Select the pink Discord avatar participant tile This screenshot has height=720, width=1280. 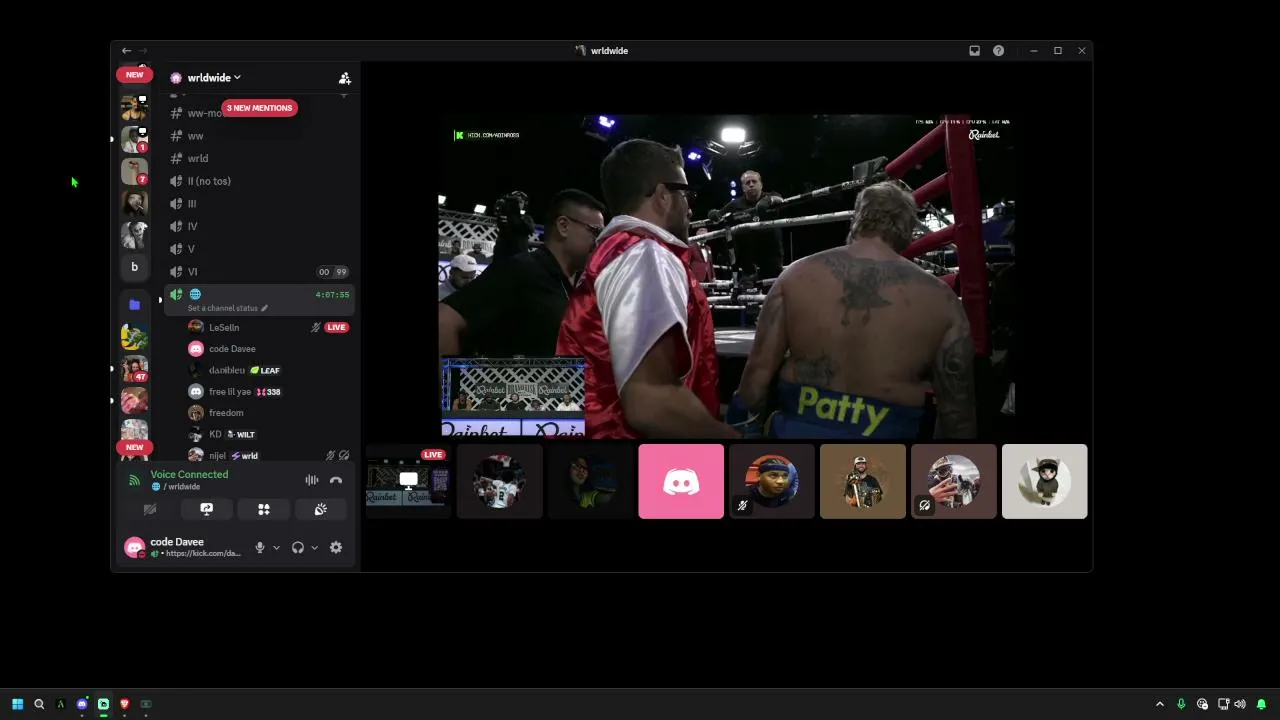point(681,482)
